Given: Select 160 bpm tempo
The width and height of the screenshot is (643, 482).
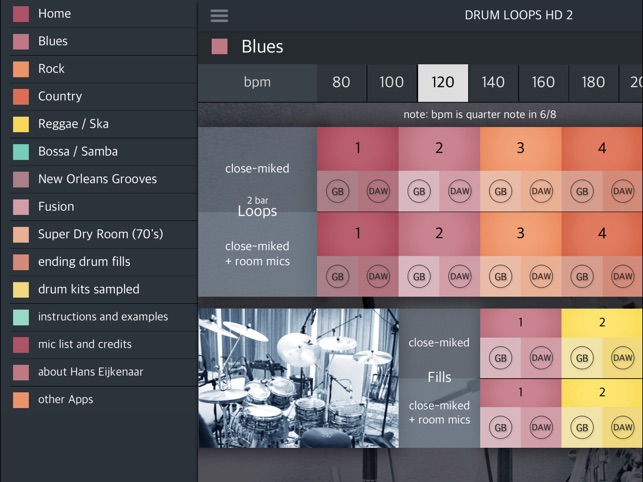Looking at the screenshot, I should [x=543, y=82].
